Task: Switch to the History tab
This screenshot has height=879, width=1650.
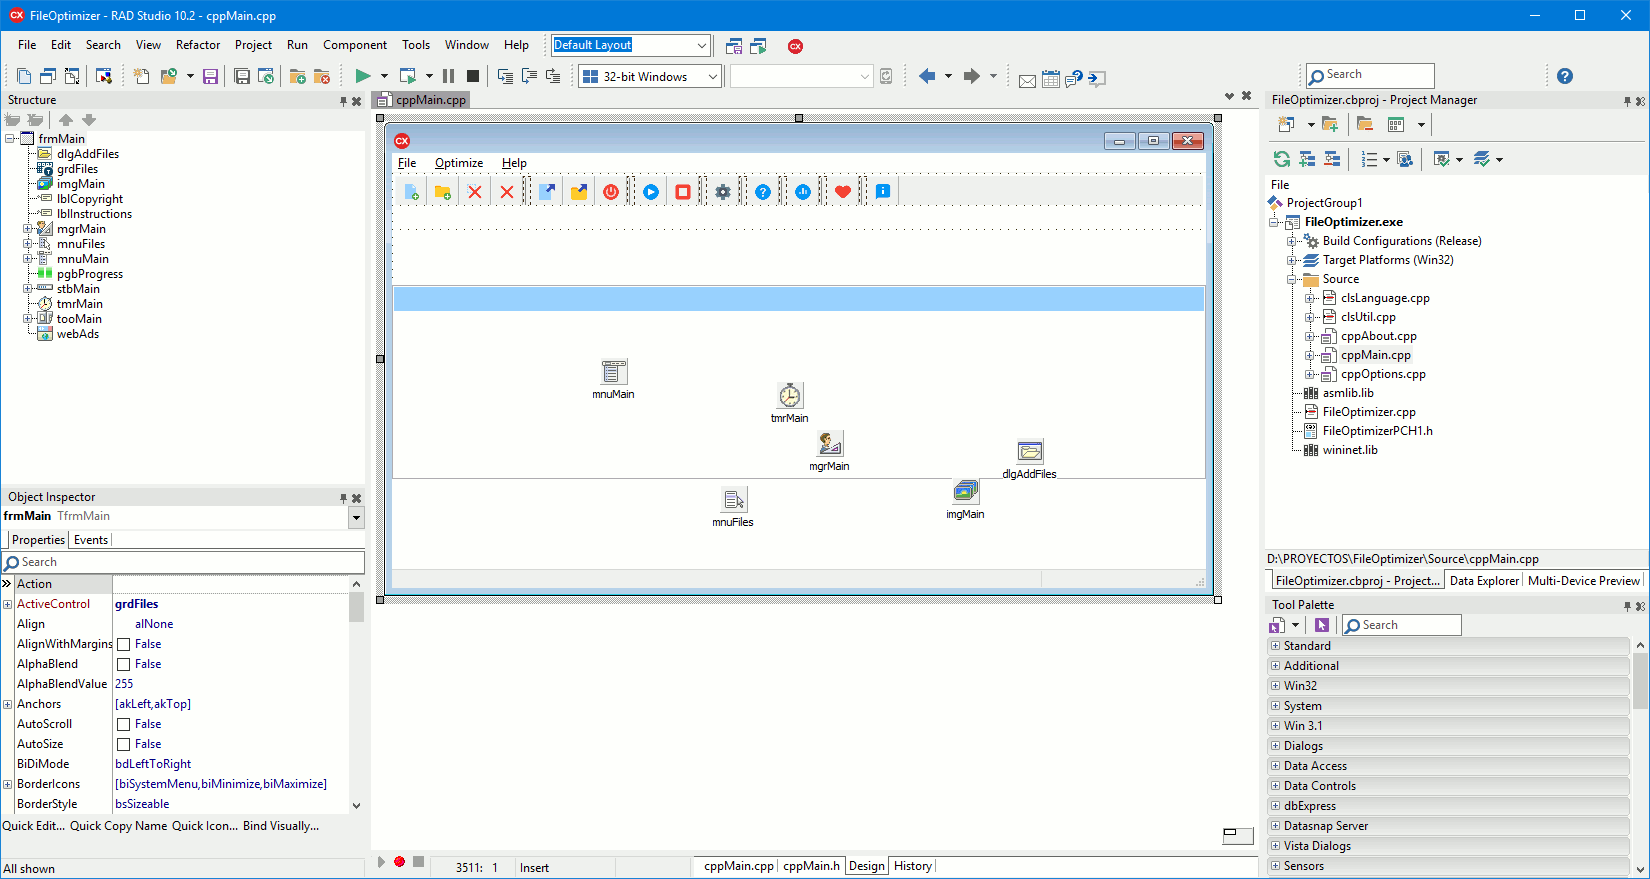Action: [913, 866]
